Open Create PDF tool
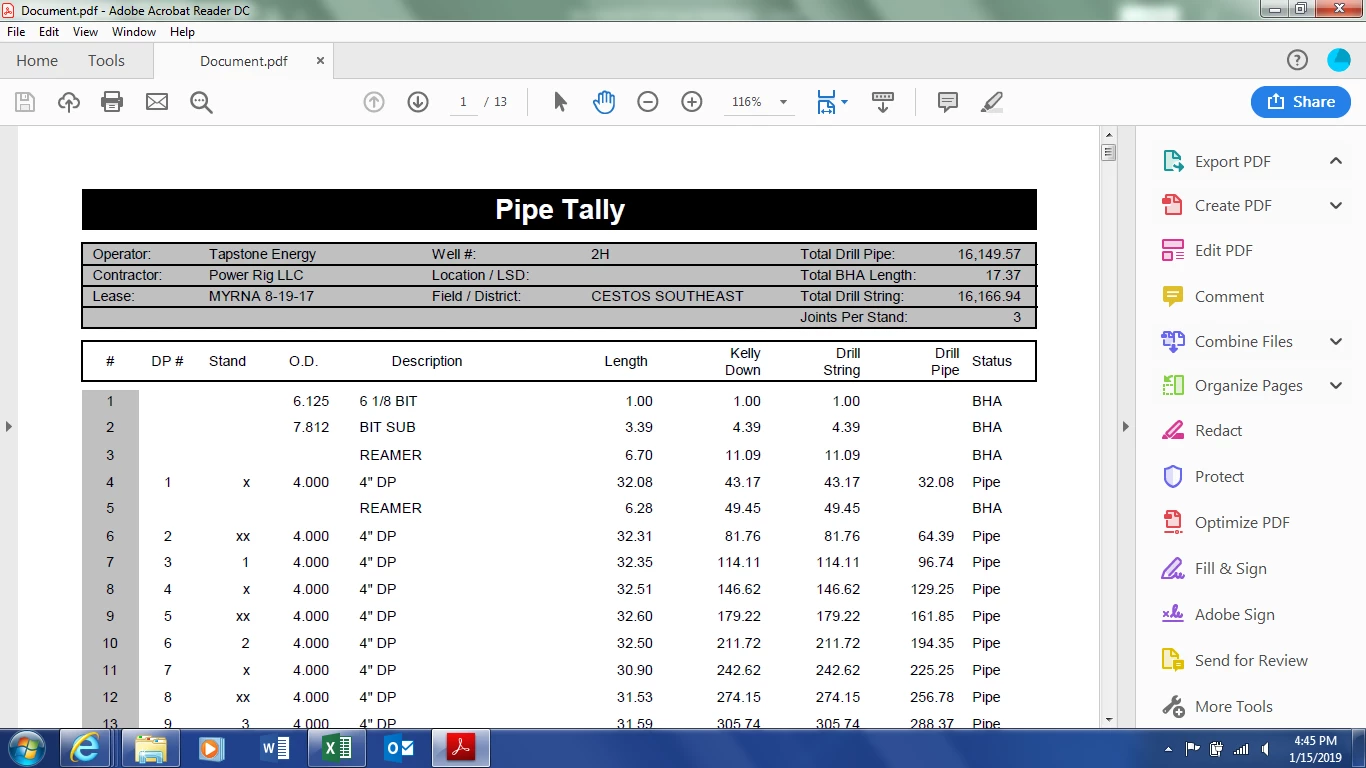 (1232, 206)
